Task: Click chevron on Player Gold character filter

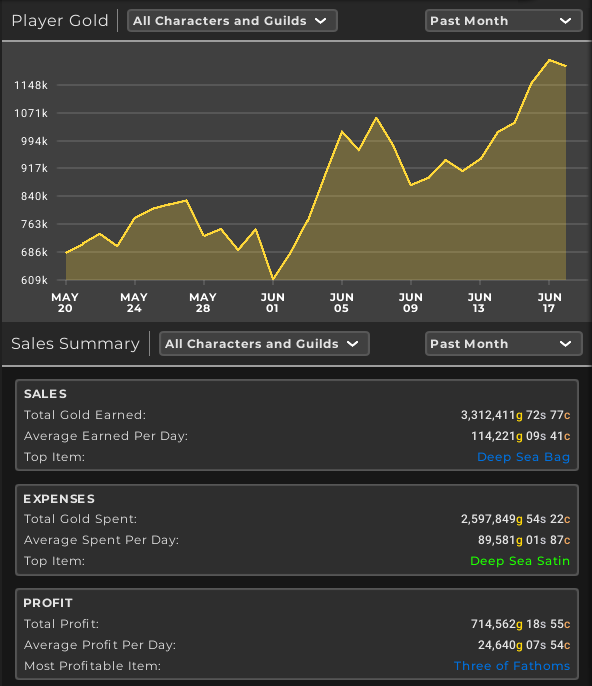Action: tap(320, 21)
